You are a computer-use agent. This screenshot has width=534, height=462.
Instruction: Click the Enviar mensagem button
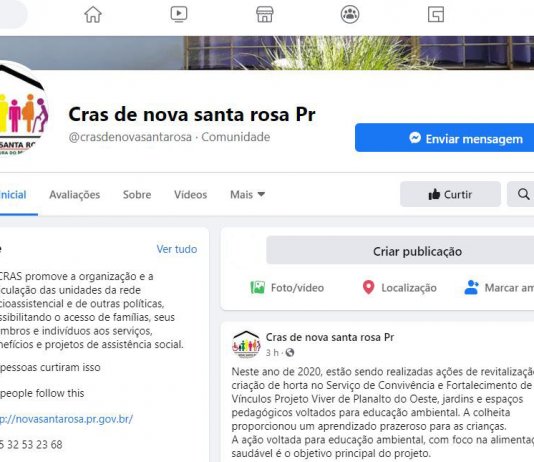click(444, 138)
